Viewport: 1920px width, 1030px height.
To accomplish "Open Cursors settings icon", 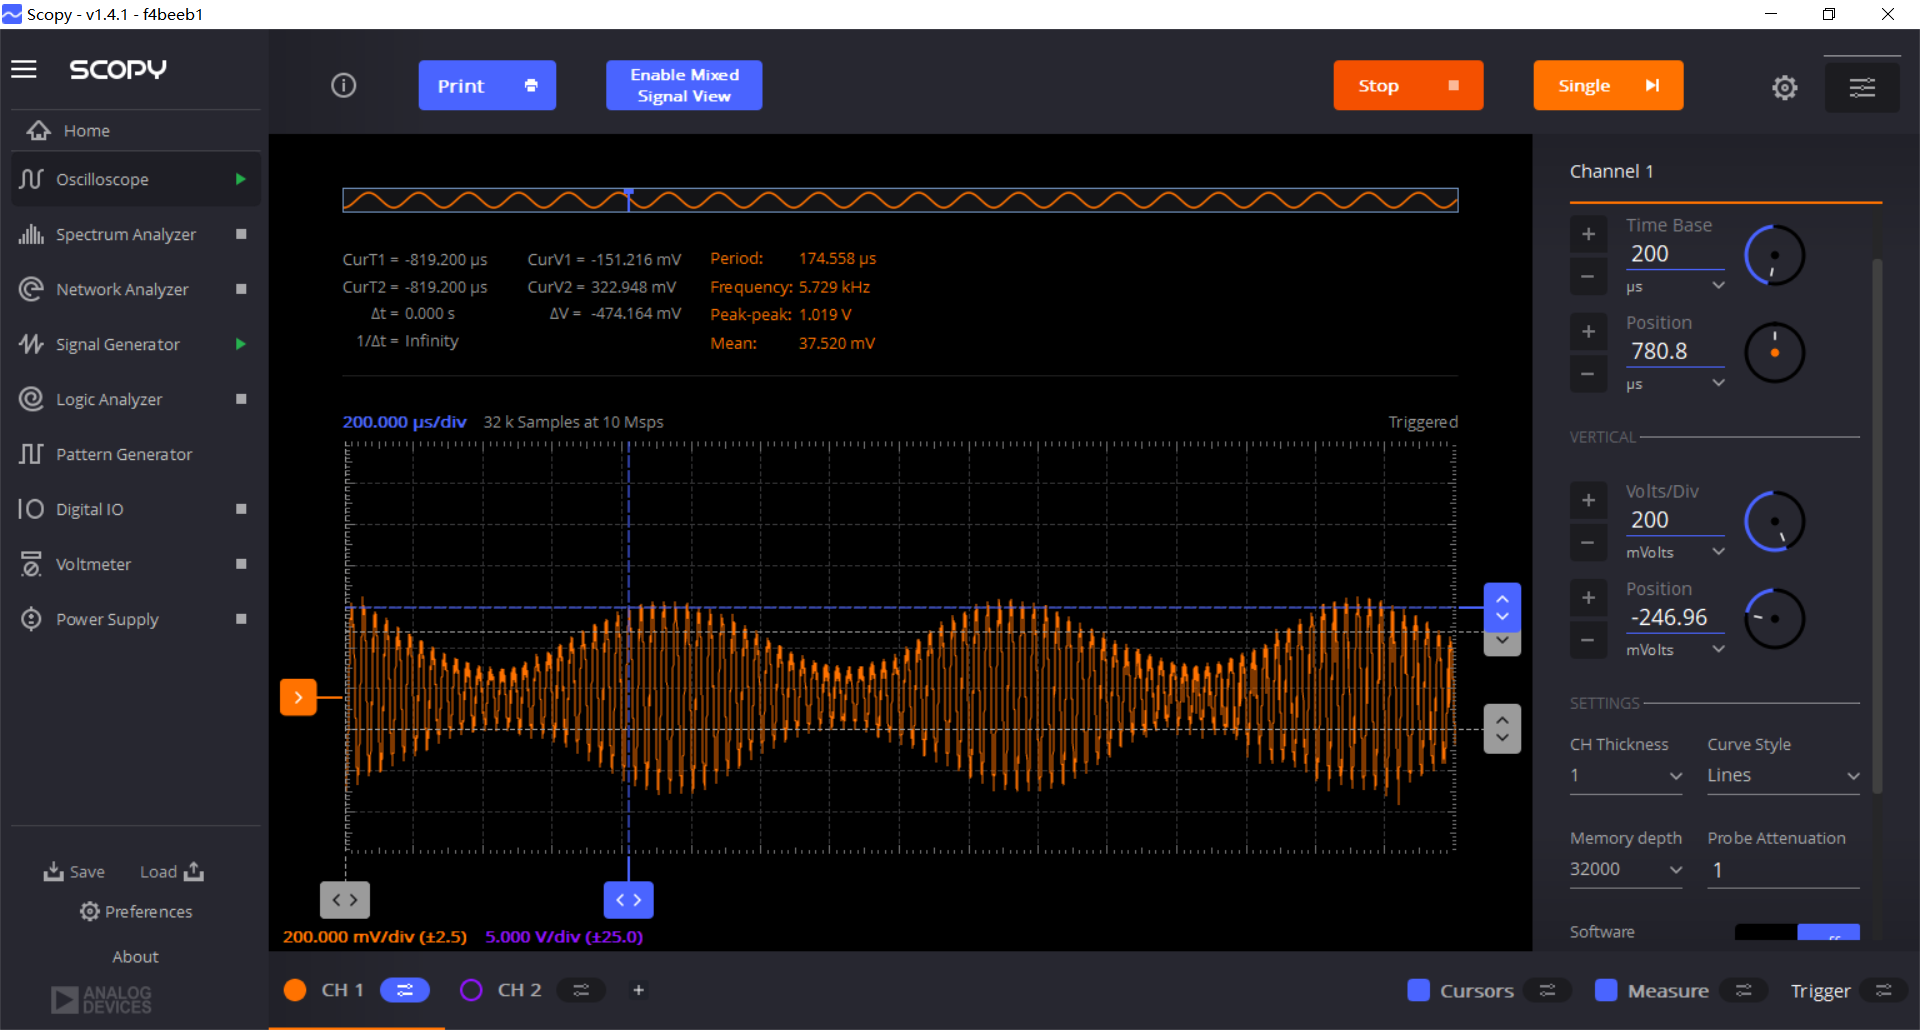I will pyautogui.click(x=1548, y=990).
